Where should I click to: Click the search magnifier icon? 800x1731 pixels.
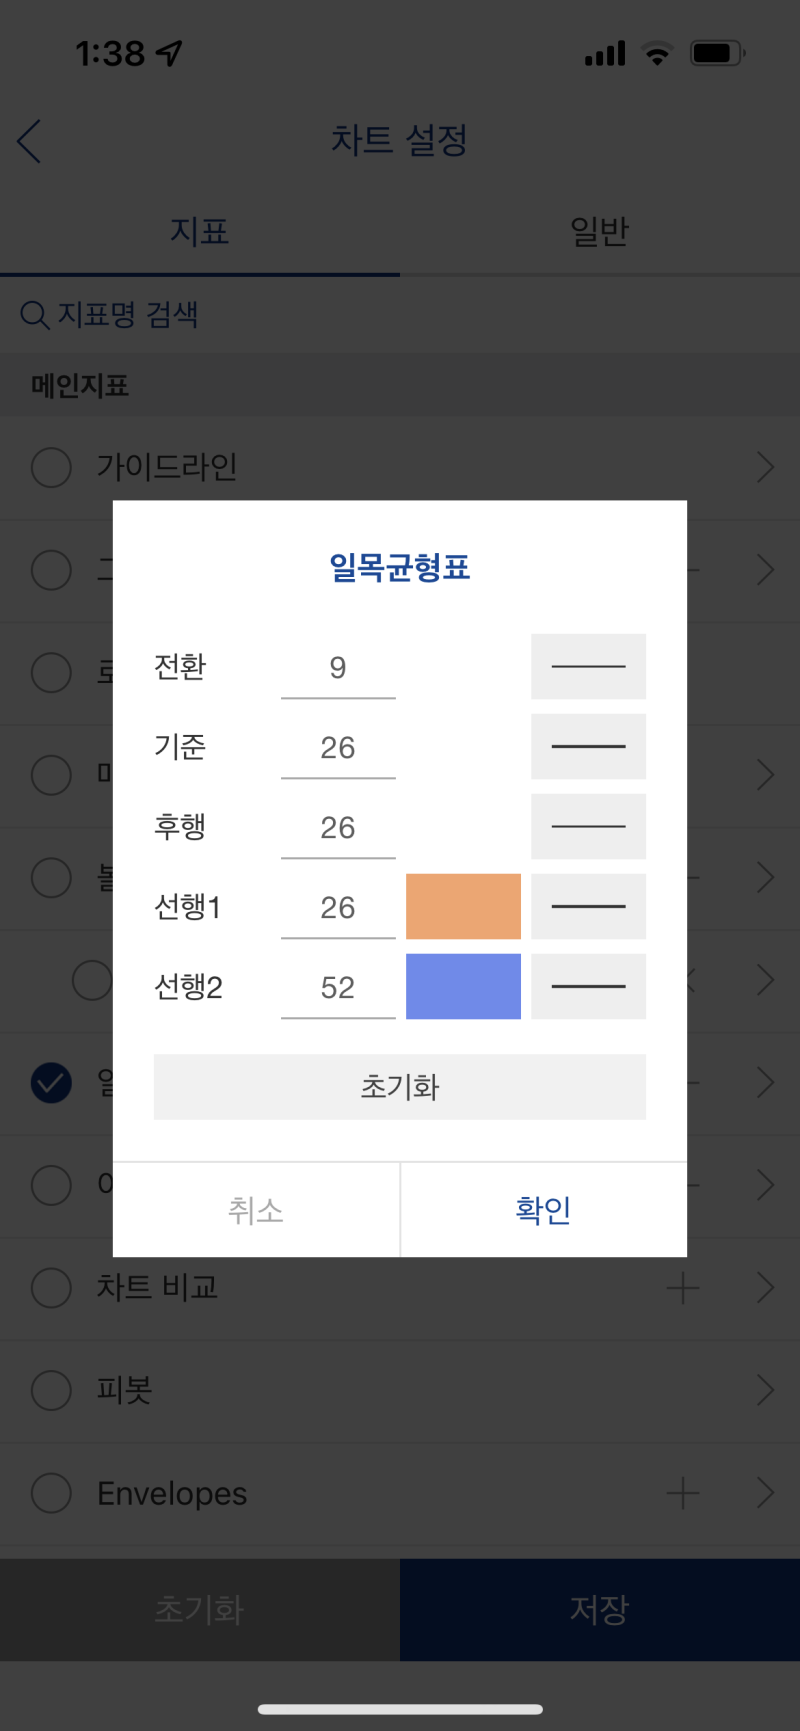(x=35, y=316)
